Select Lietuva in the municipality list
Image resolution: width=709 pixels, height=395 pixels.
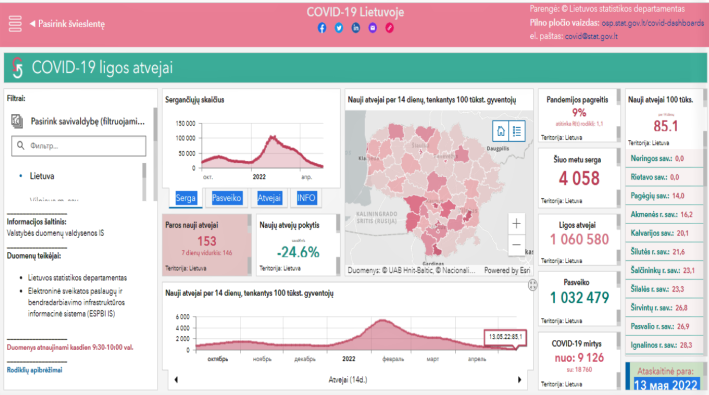click(42, 176)
